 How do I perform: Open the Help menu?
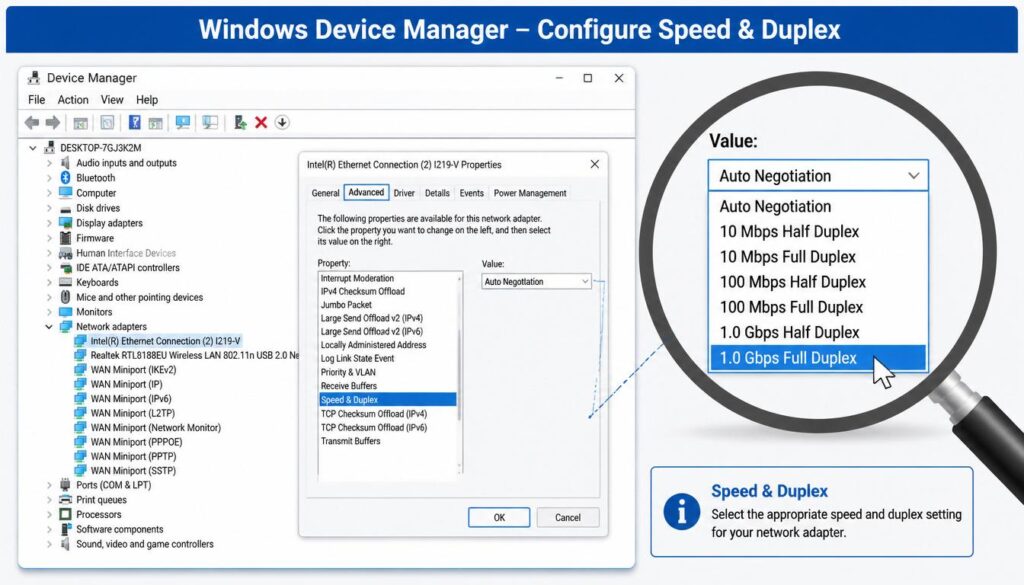[147, 100]
